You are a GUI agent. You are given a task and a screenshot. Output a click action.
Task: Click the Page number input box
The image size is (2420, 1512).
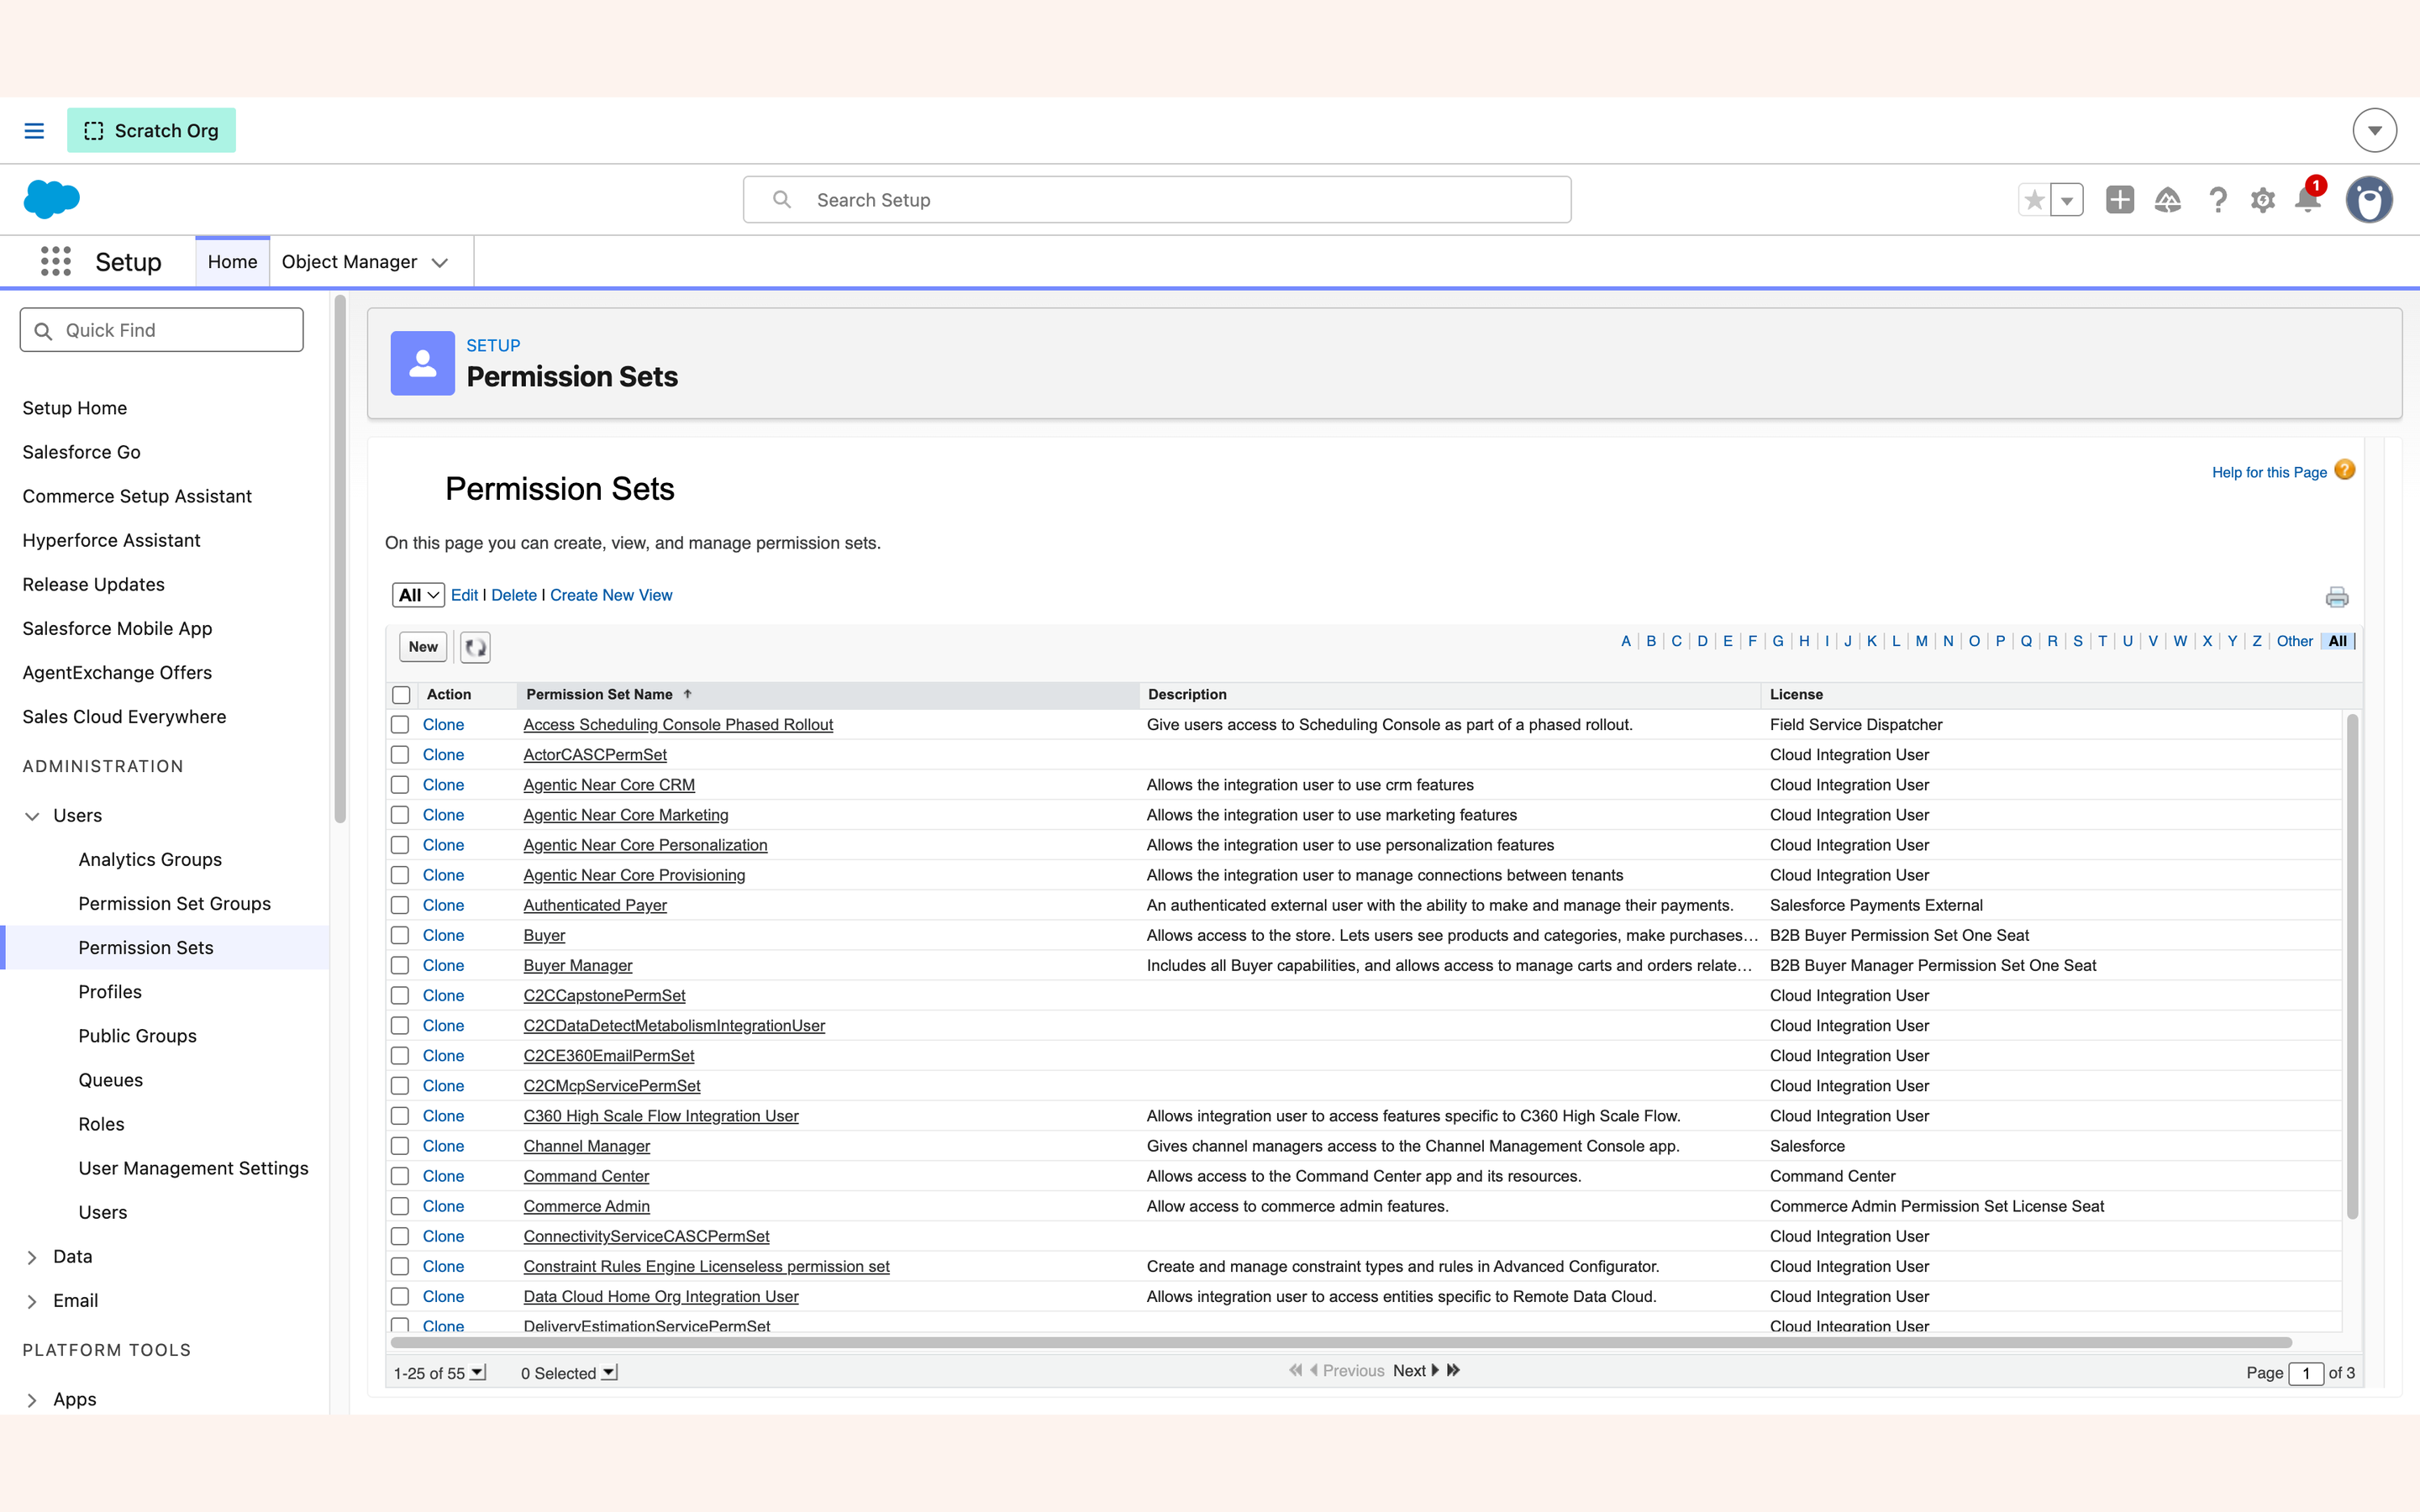coord(2305,1373)
